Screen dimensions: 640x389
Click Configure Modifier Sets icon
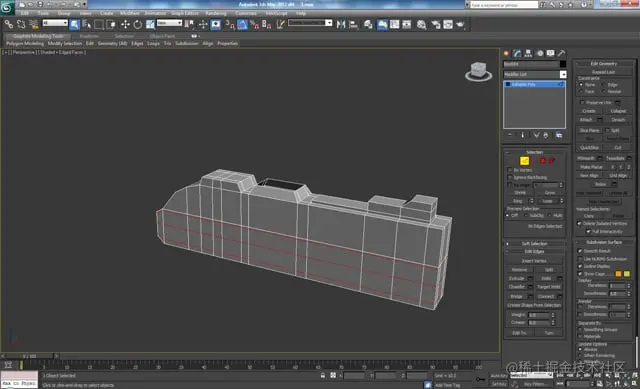[559, 135]
